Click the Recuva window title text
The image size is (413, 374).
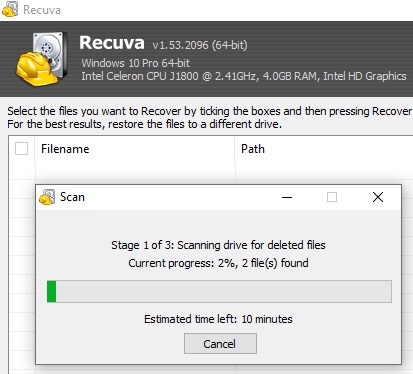42,10
